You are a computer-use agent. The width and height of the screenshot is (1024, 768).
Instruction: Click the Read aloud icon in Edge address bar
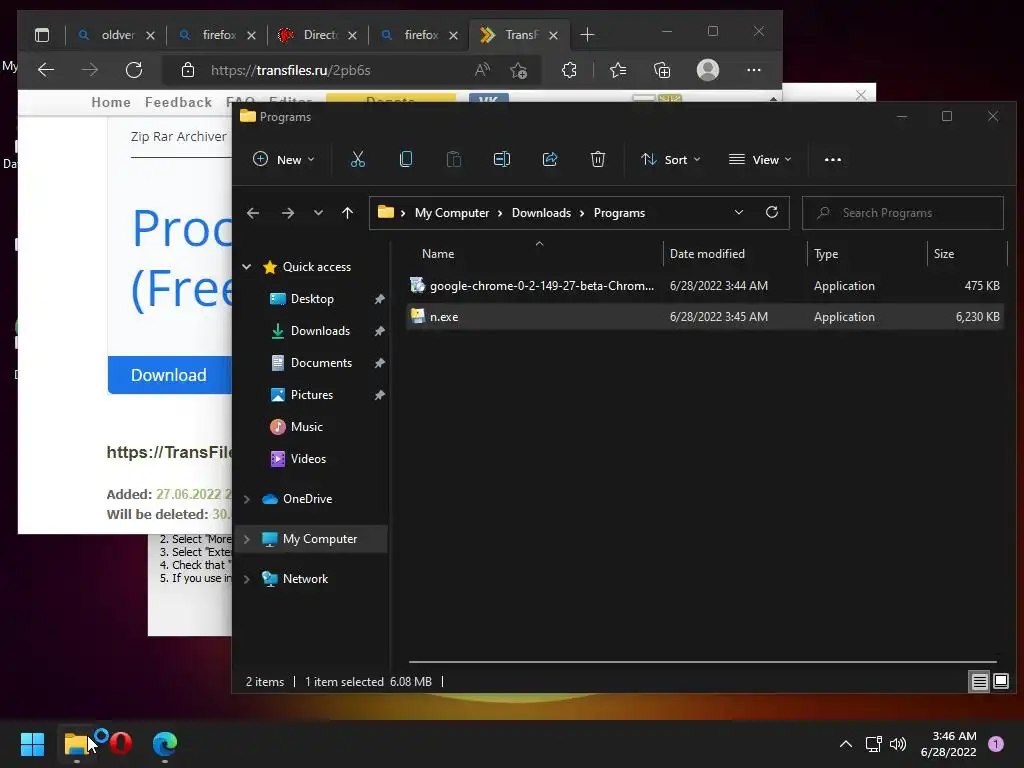(482, 70)
